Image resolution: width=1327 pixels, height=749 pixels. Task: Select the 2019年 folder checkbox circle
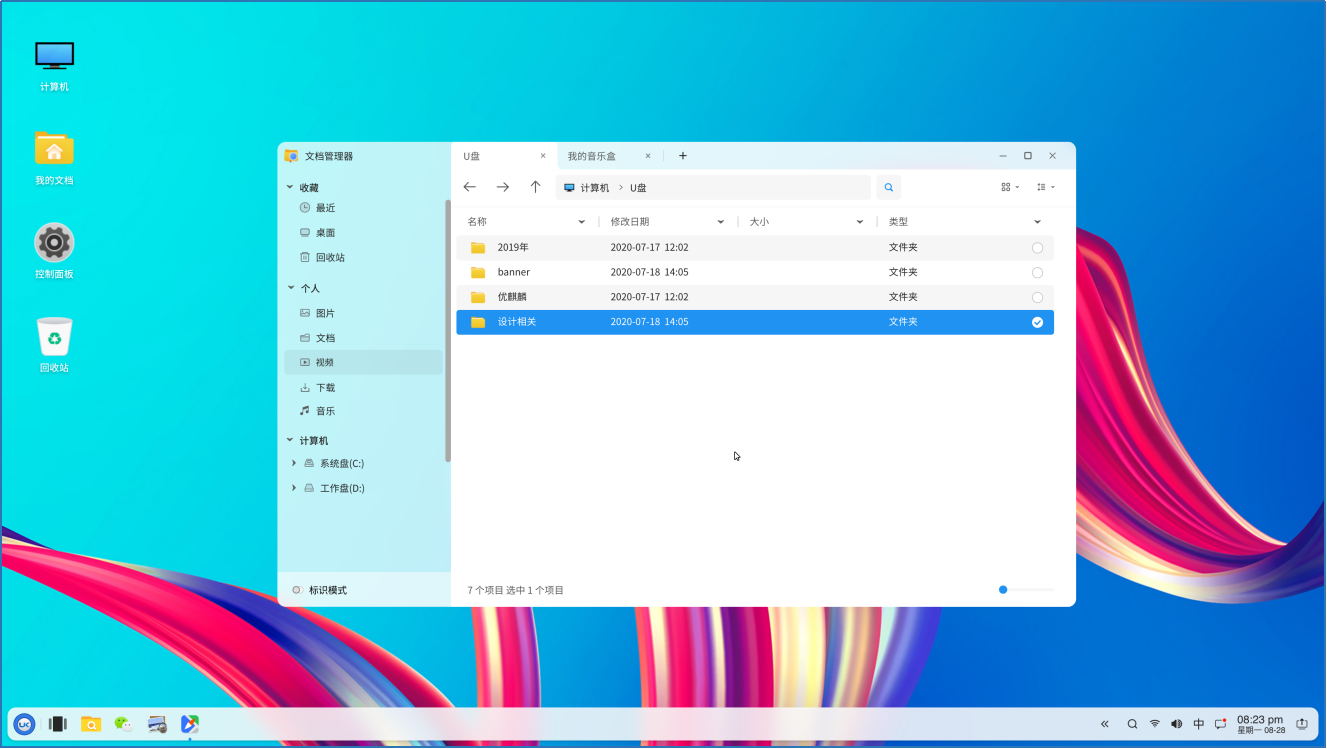click(x=1037, y=248)
